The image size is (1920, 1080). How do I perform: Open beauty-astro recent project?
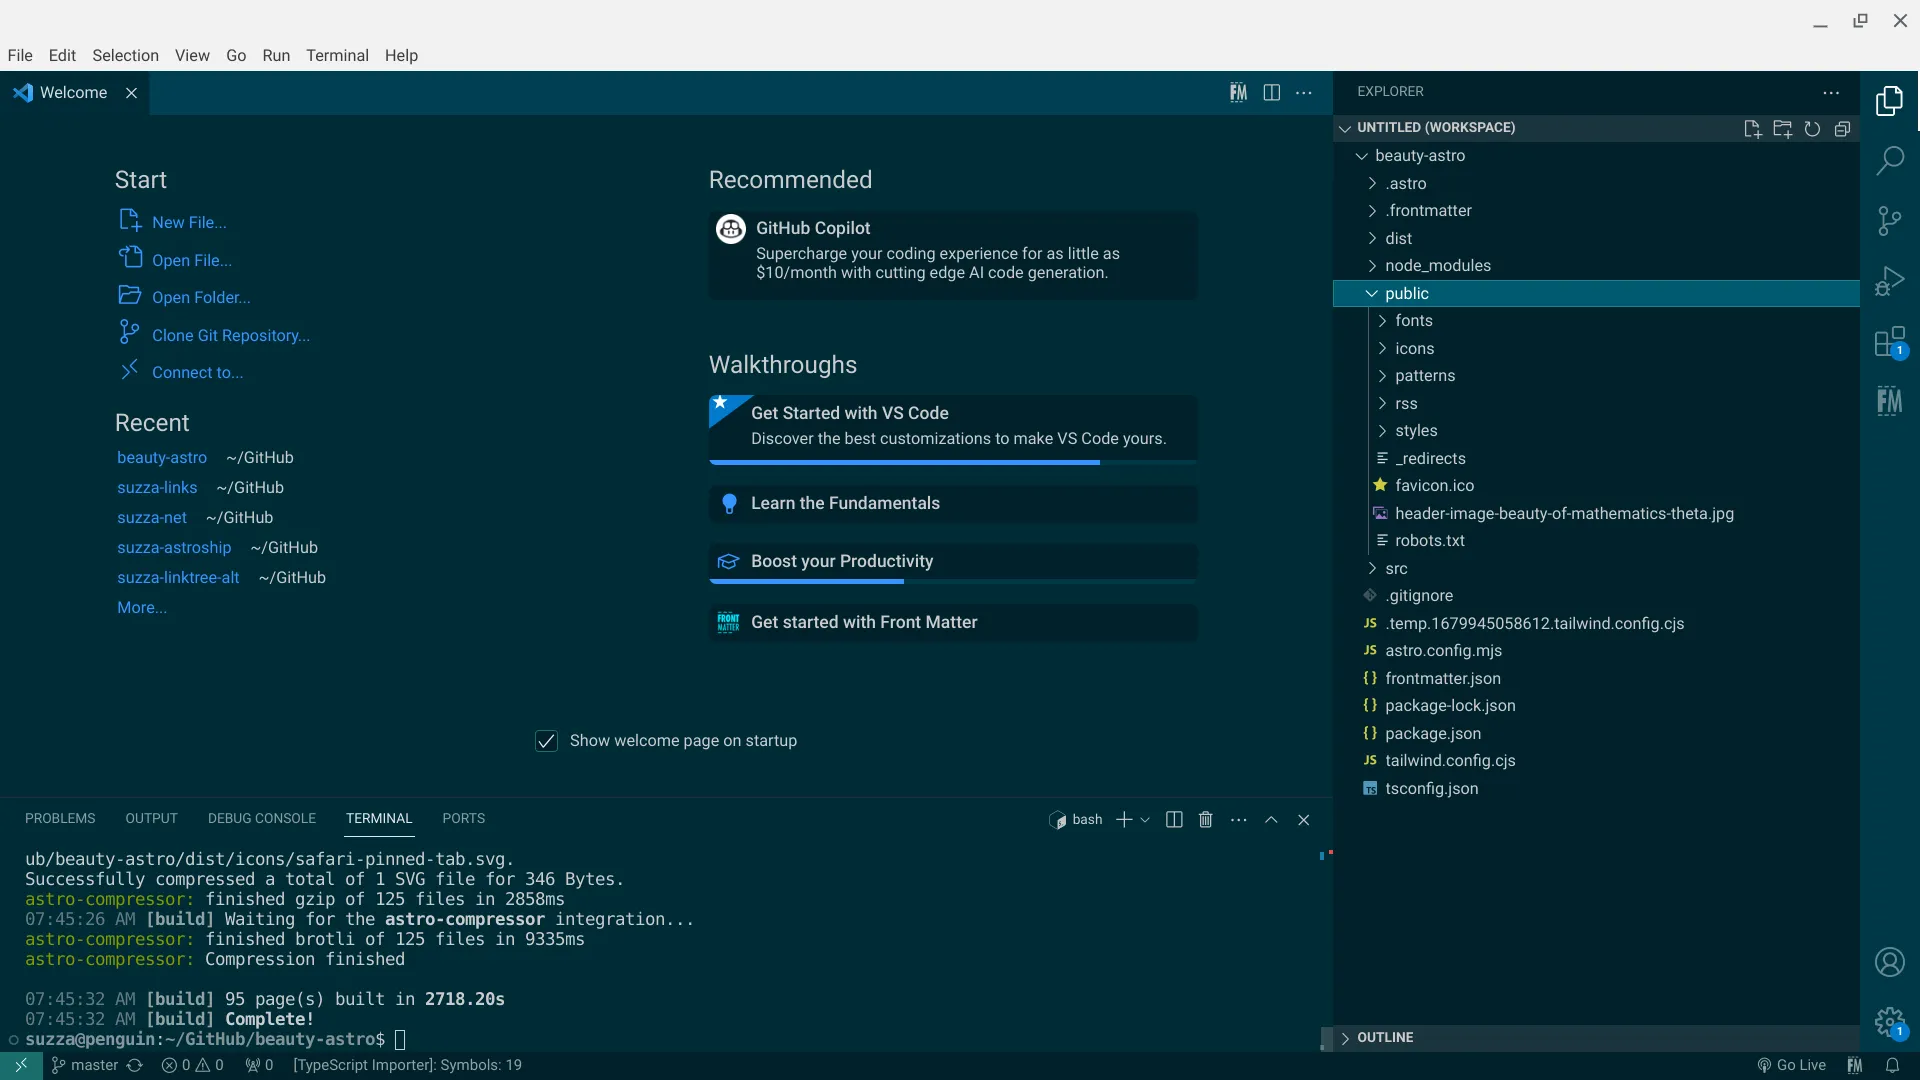pos(161,458)
